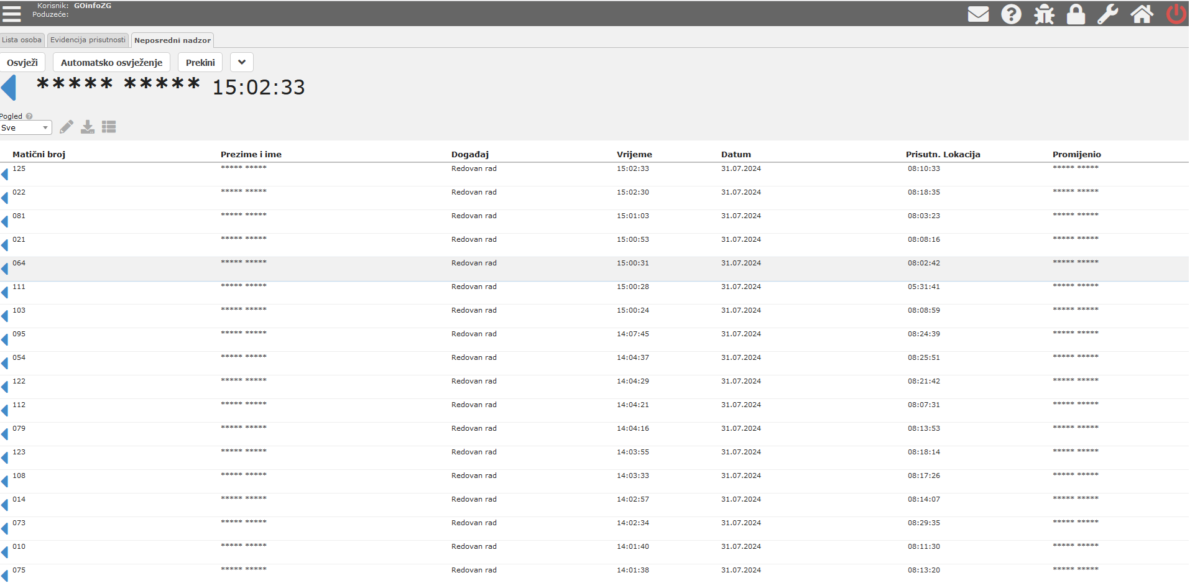Click blue arrow of row 079

(x=4, y=435)
